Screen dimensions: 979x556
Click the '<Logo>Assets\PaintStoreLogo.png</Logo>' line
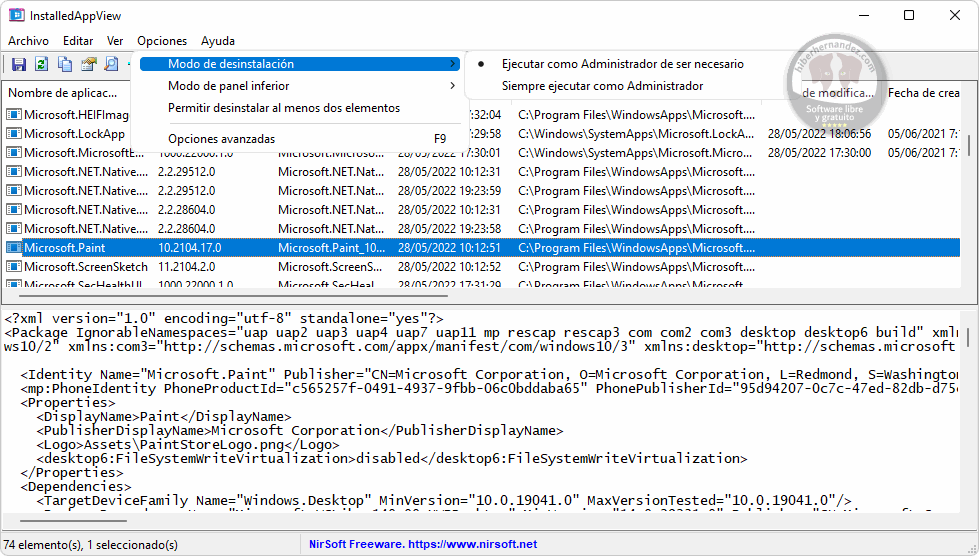[x=188, y=444]
